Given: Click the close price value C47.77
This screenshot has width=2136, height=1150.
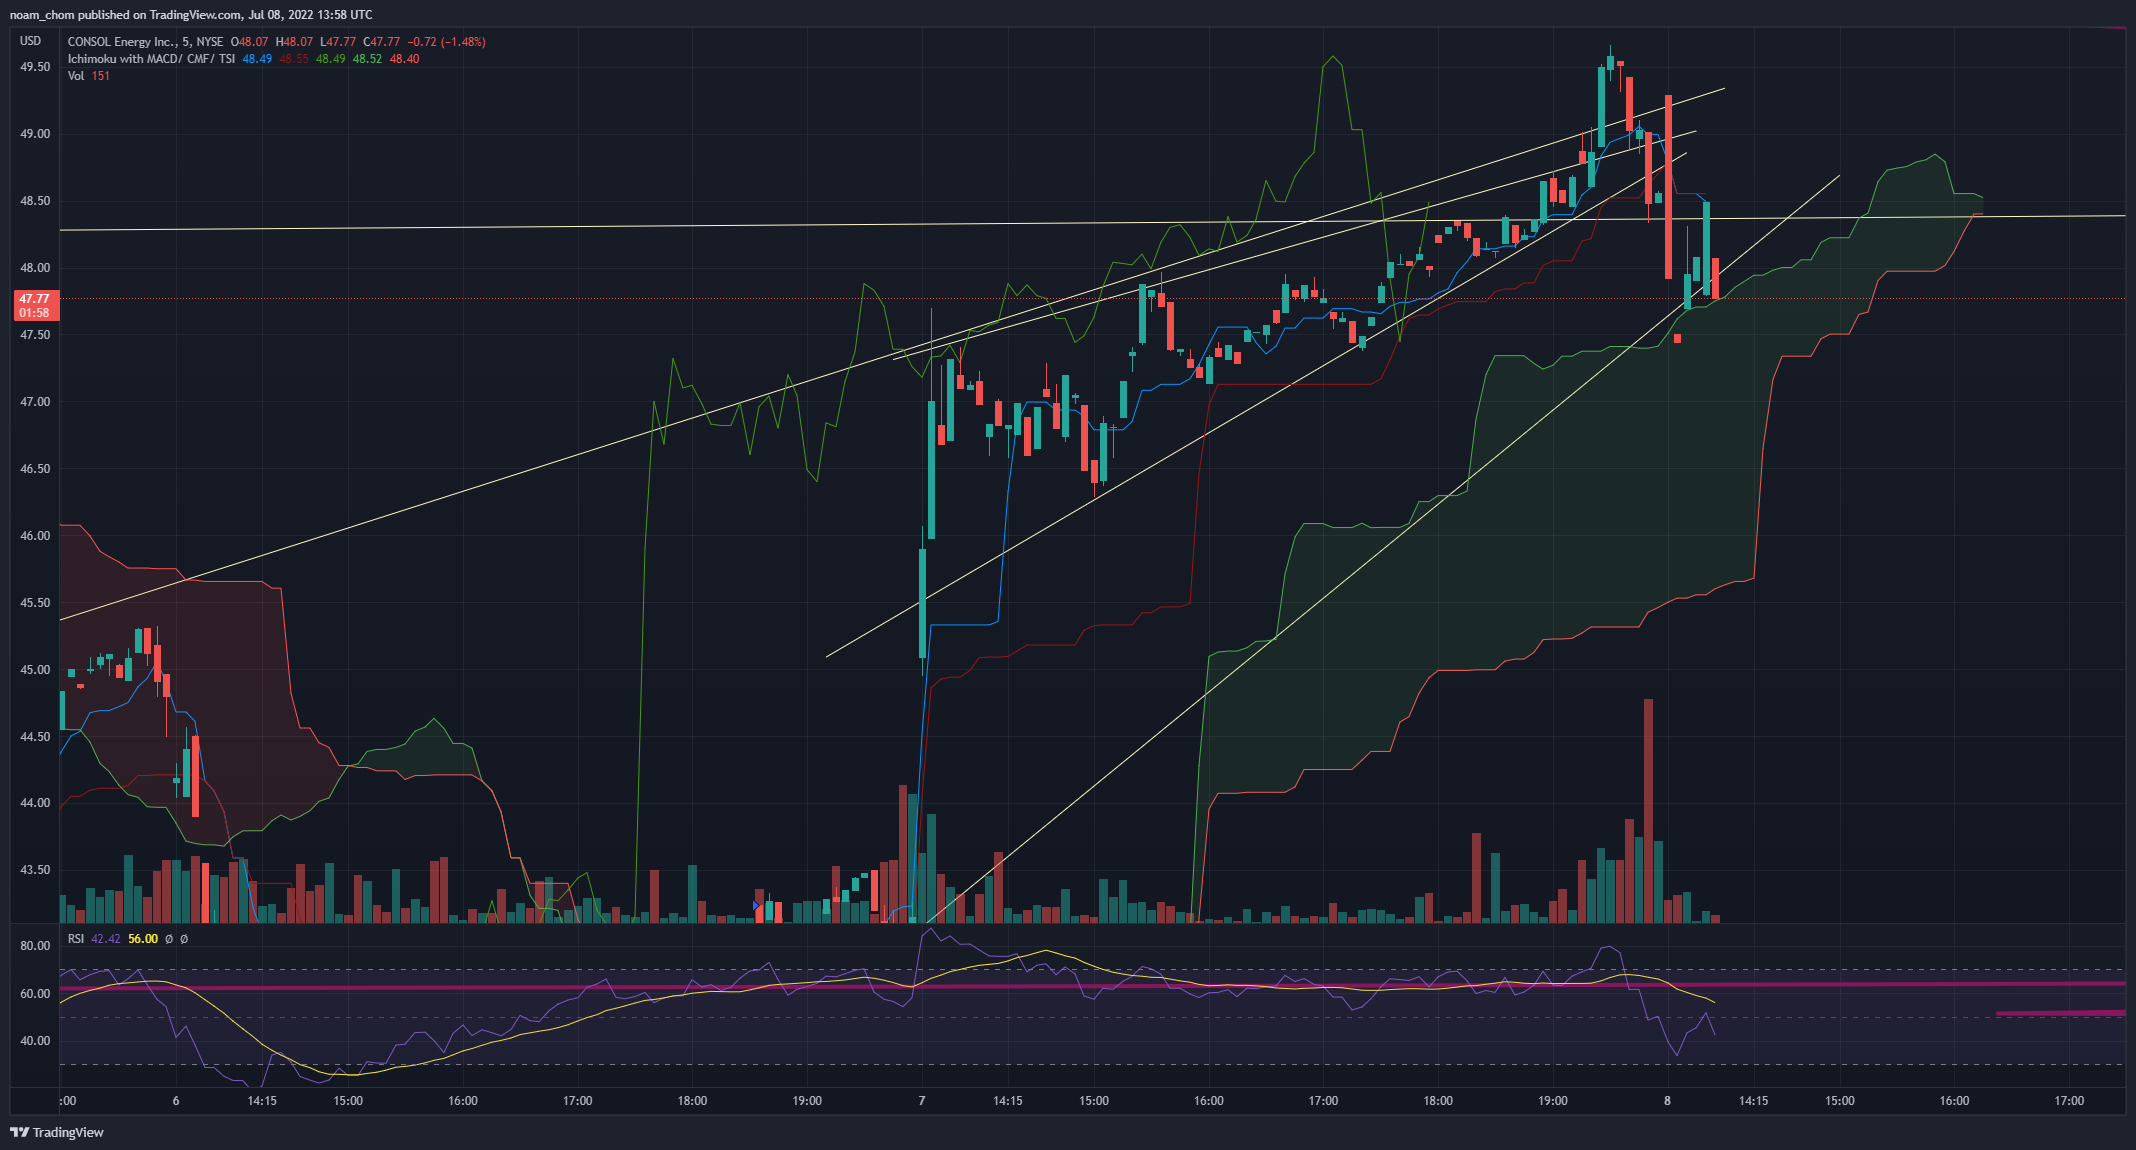Looking at the screenshot, I should [x=382, y=42].
